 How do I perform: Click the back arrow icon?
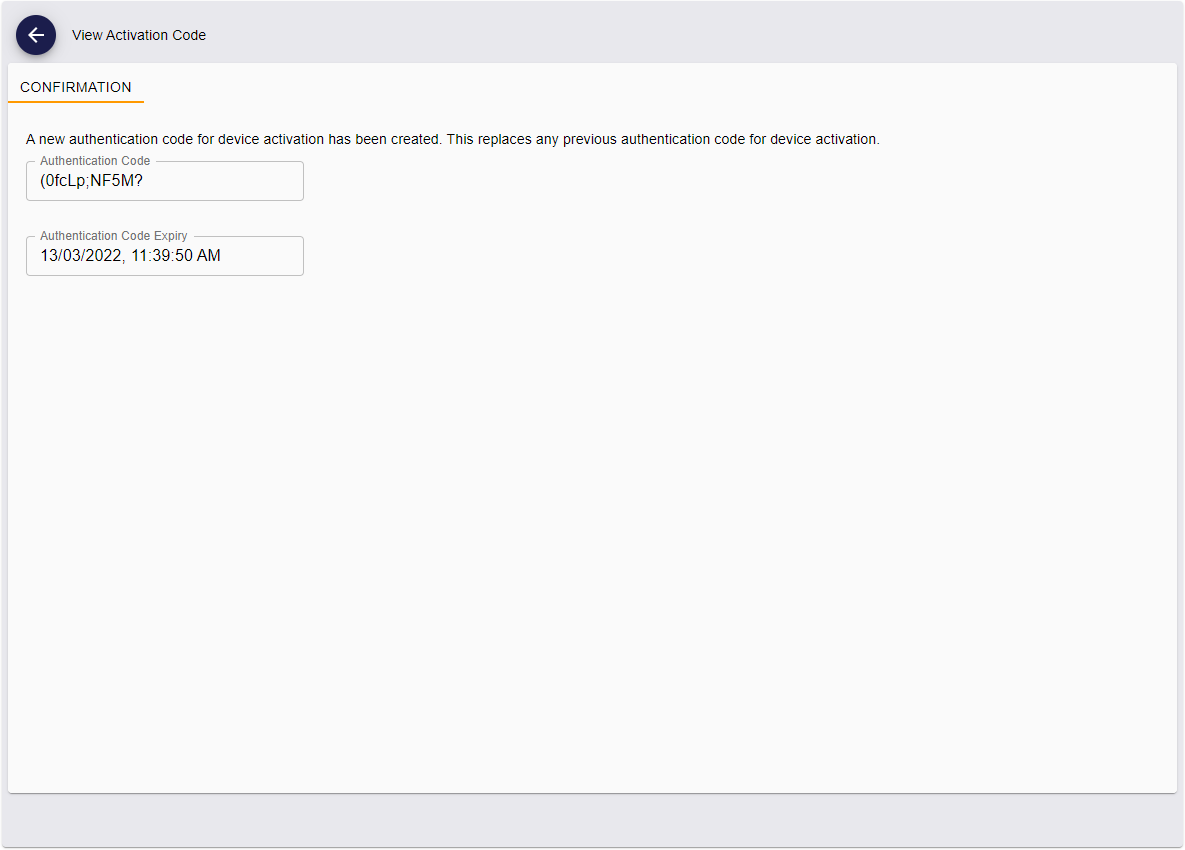36,35
